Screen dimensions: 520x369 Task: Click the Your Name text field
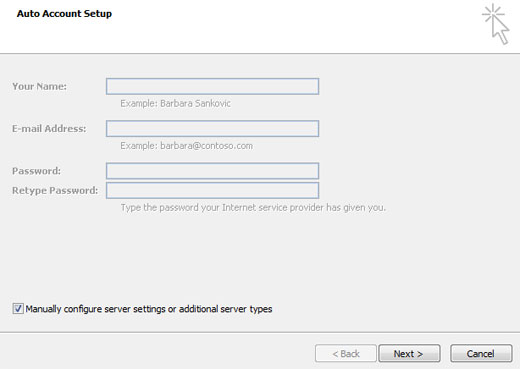212,86
